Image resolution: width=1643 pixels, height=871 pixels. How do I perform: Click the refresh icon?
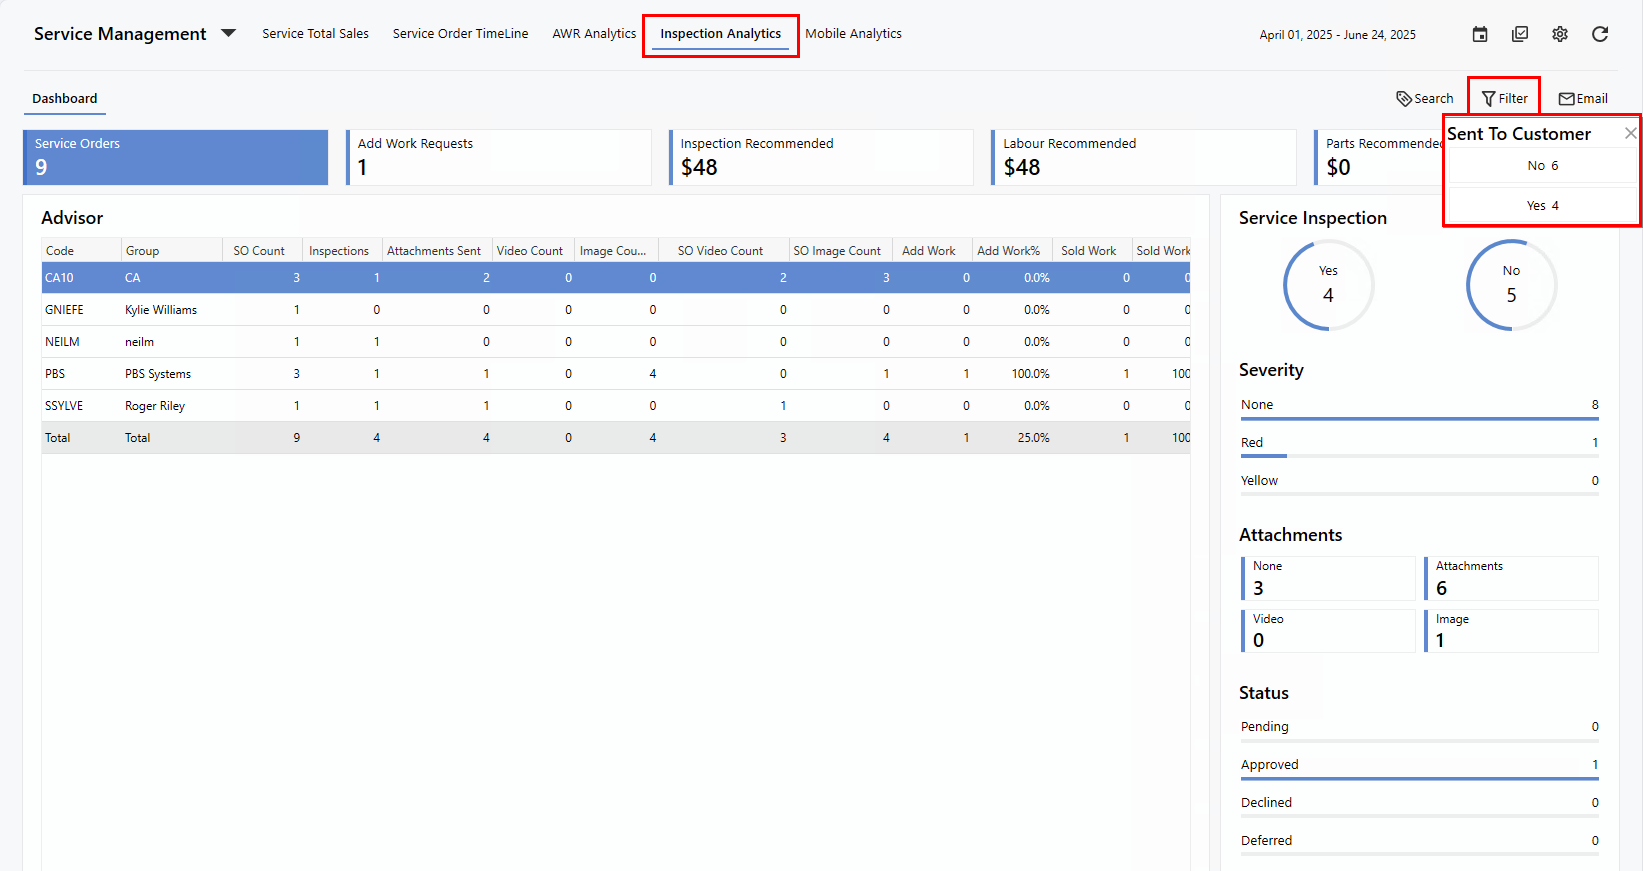1600,34
